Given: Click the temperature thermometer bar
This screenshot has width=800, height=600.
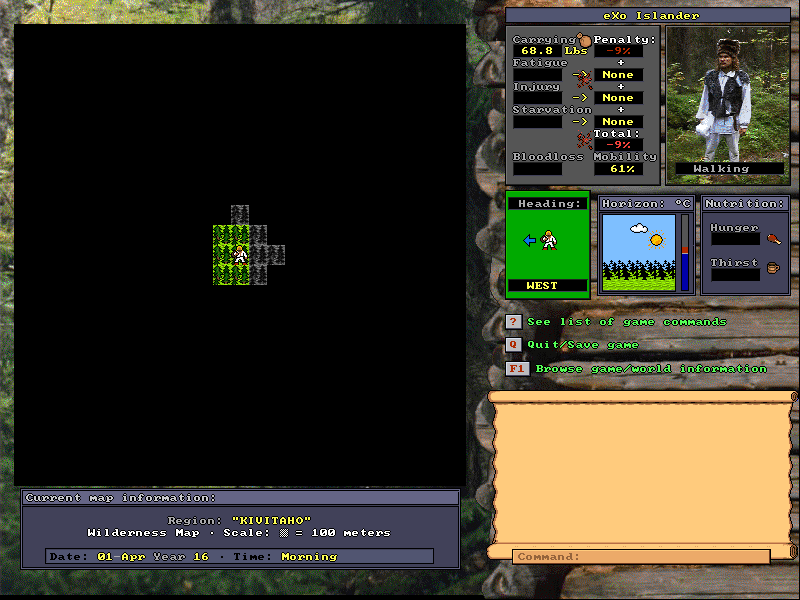Looking at the screenshot, I should [685, 253].
